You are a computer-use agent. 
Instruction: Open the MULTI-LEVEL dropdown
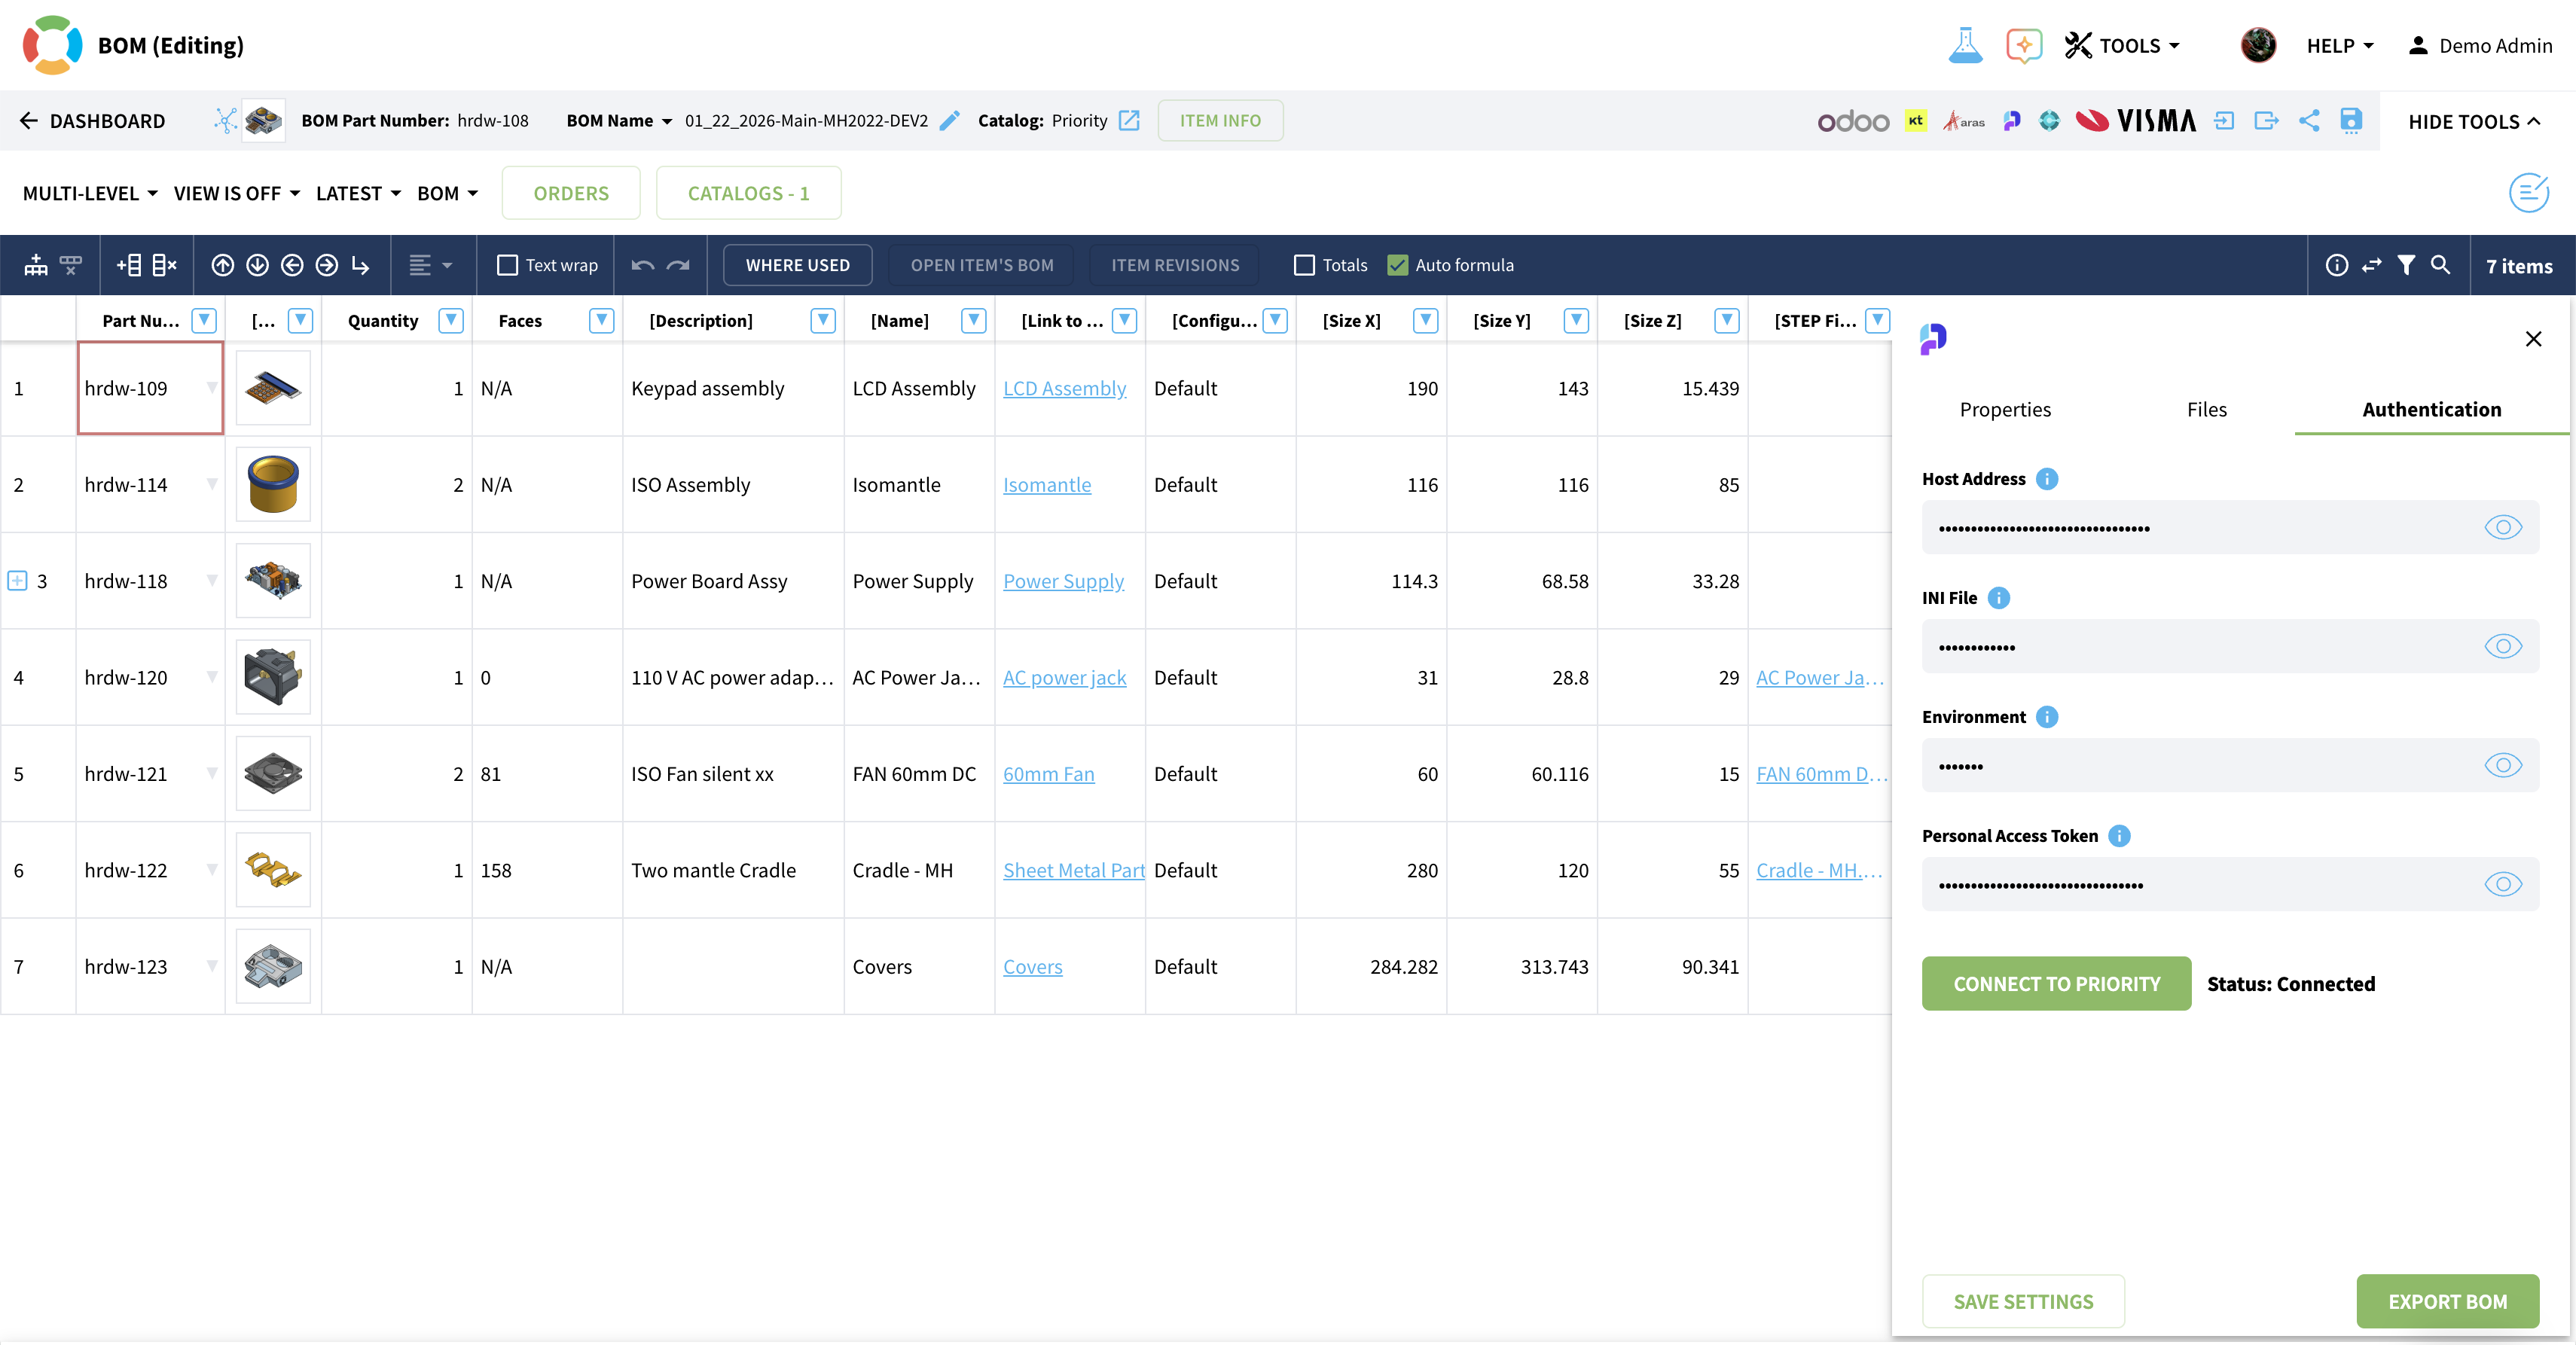tap(90, 193)
